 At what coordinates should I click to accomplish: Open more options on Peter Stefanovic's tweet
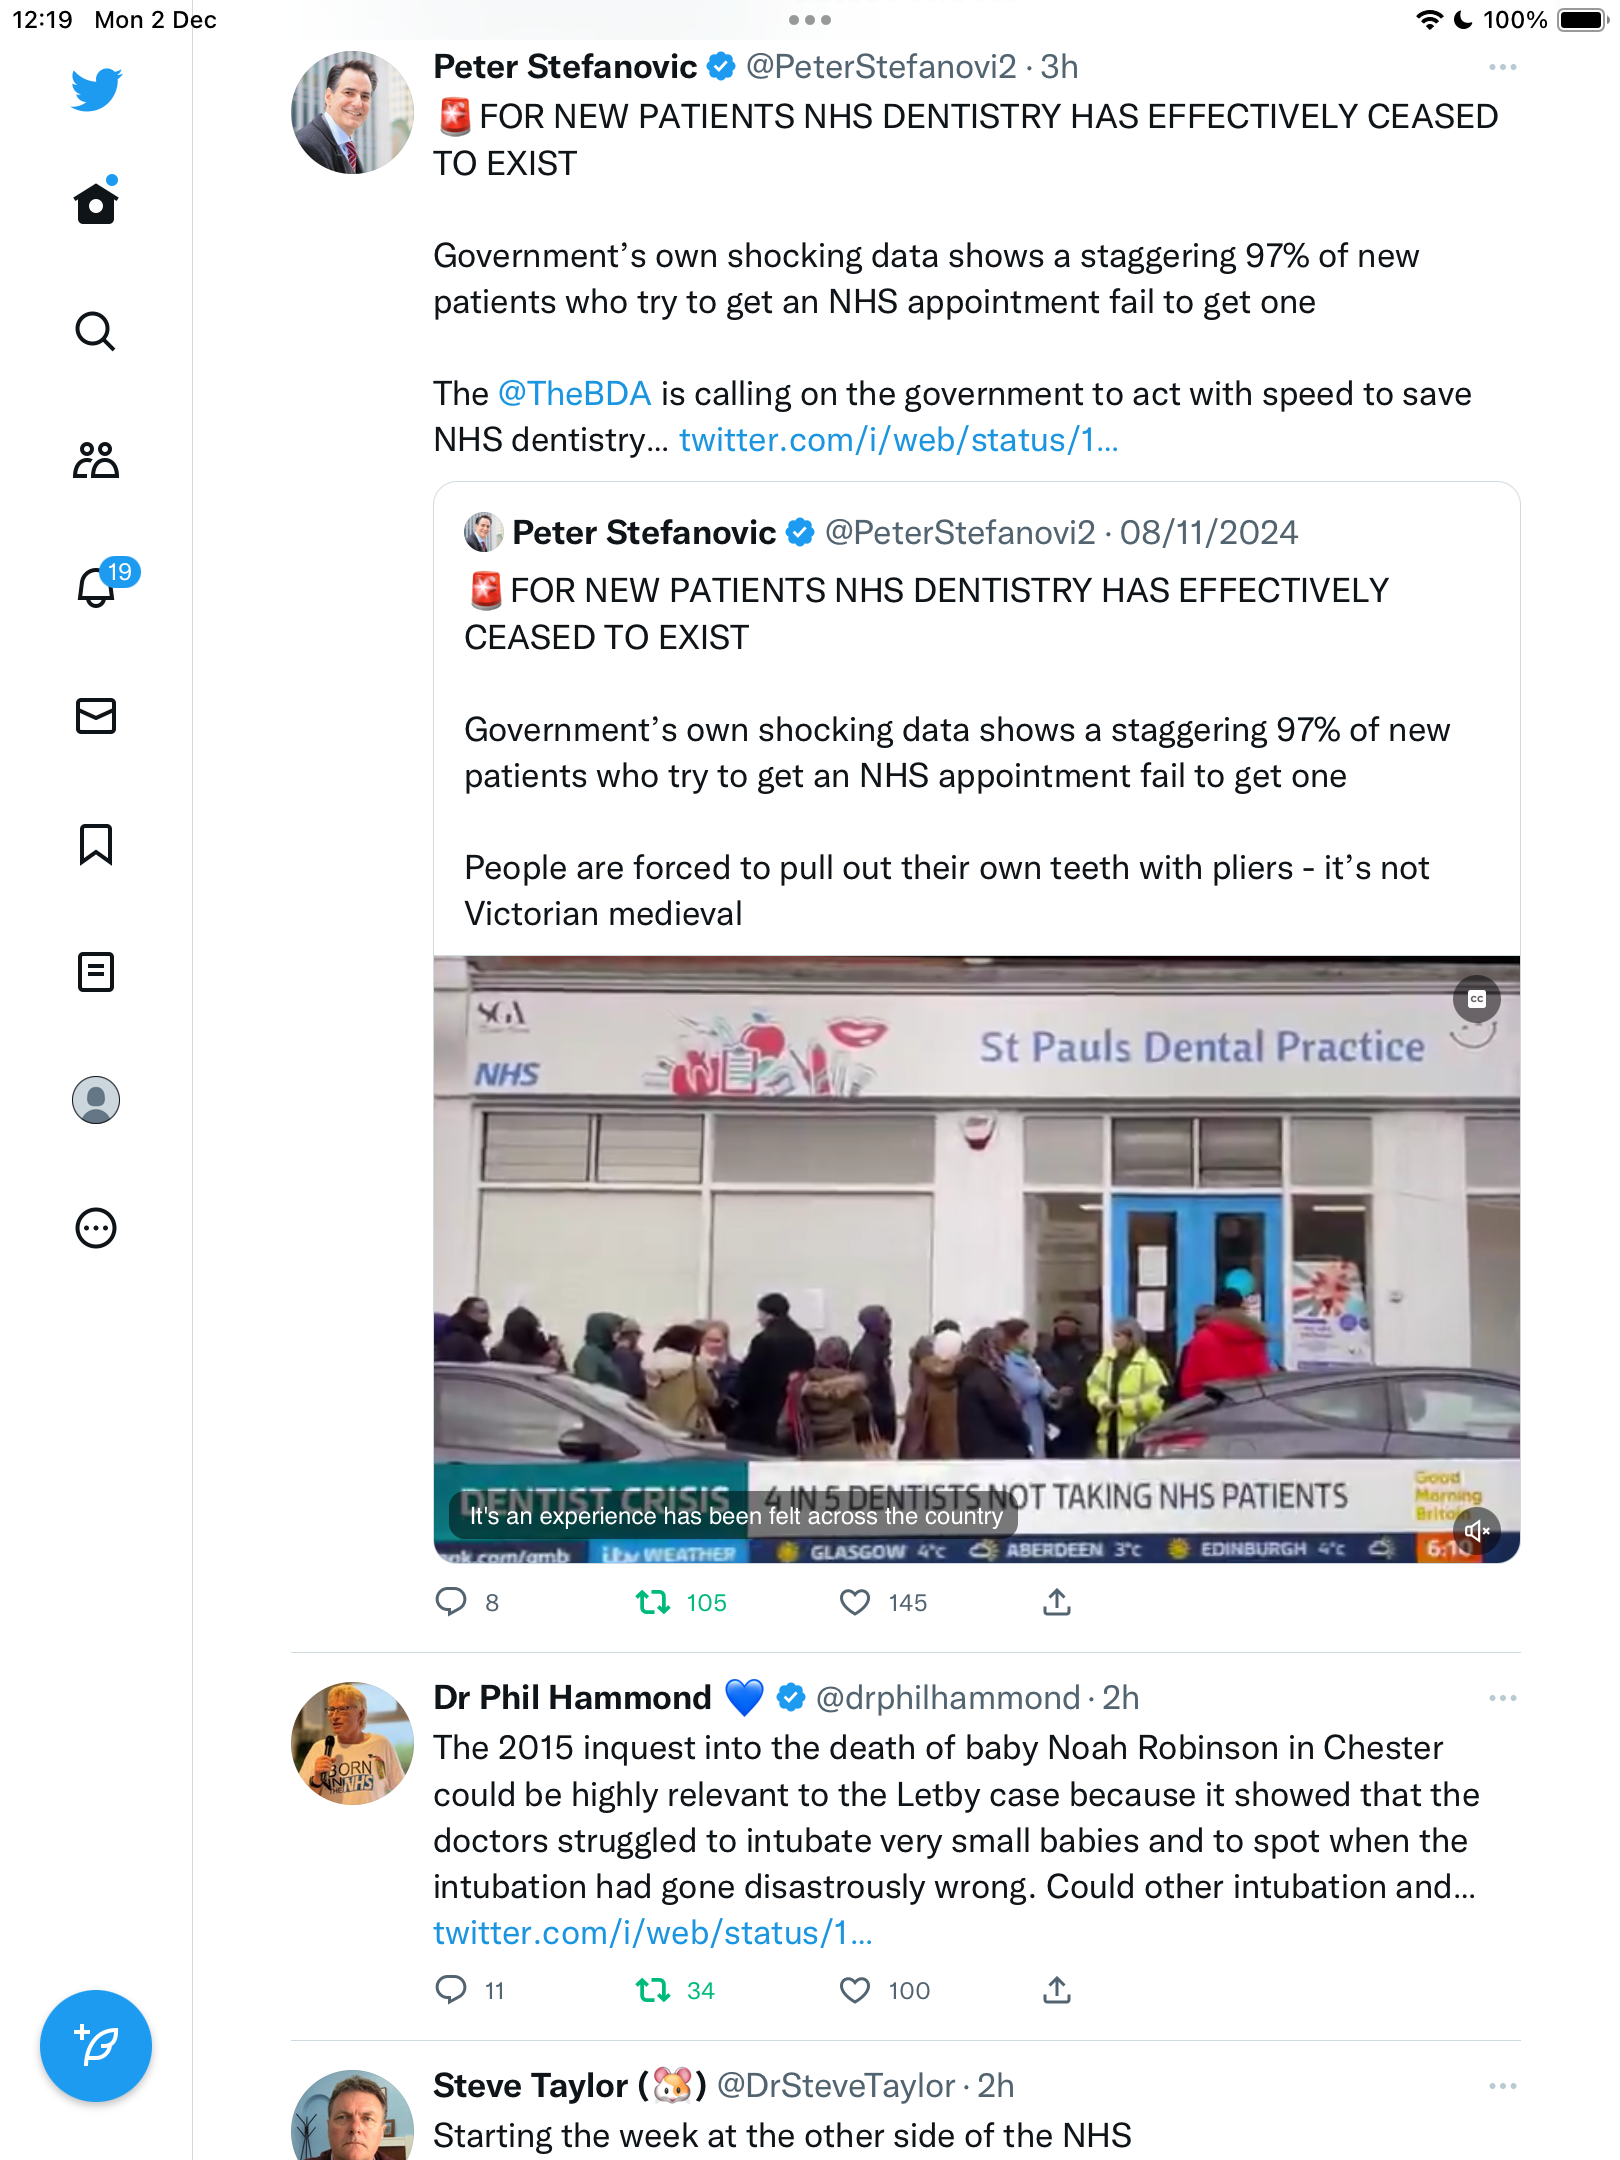(x=1502, y=67)
